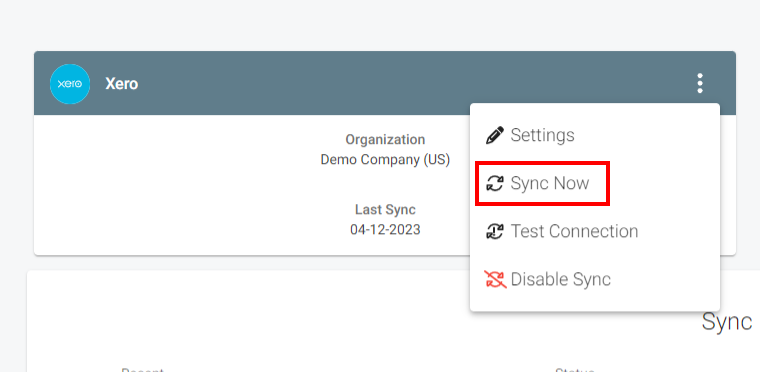Click the red crossed-out sync icon
Viewport: 760px width, 372px height.
point(495,279)
